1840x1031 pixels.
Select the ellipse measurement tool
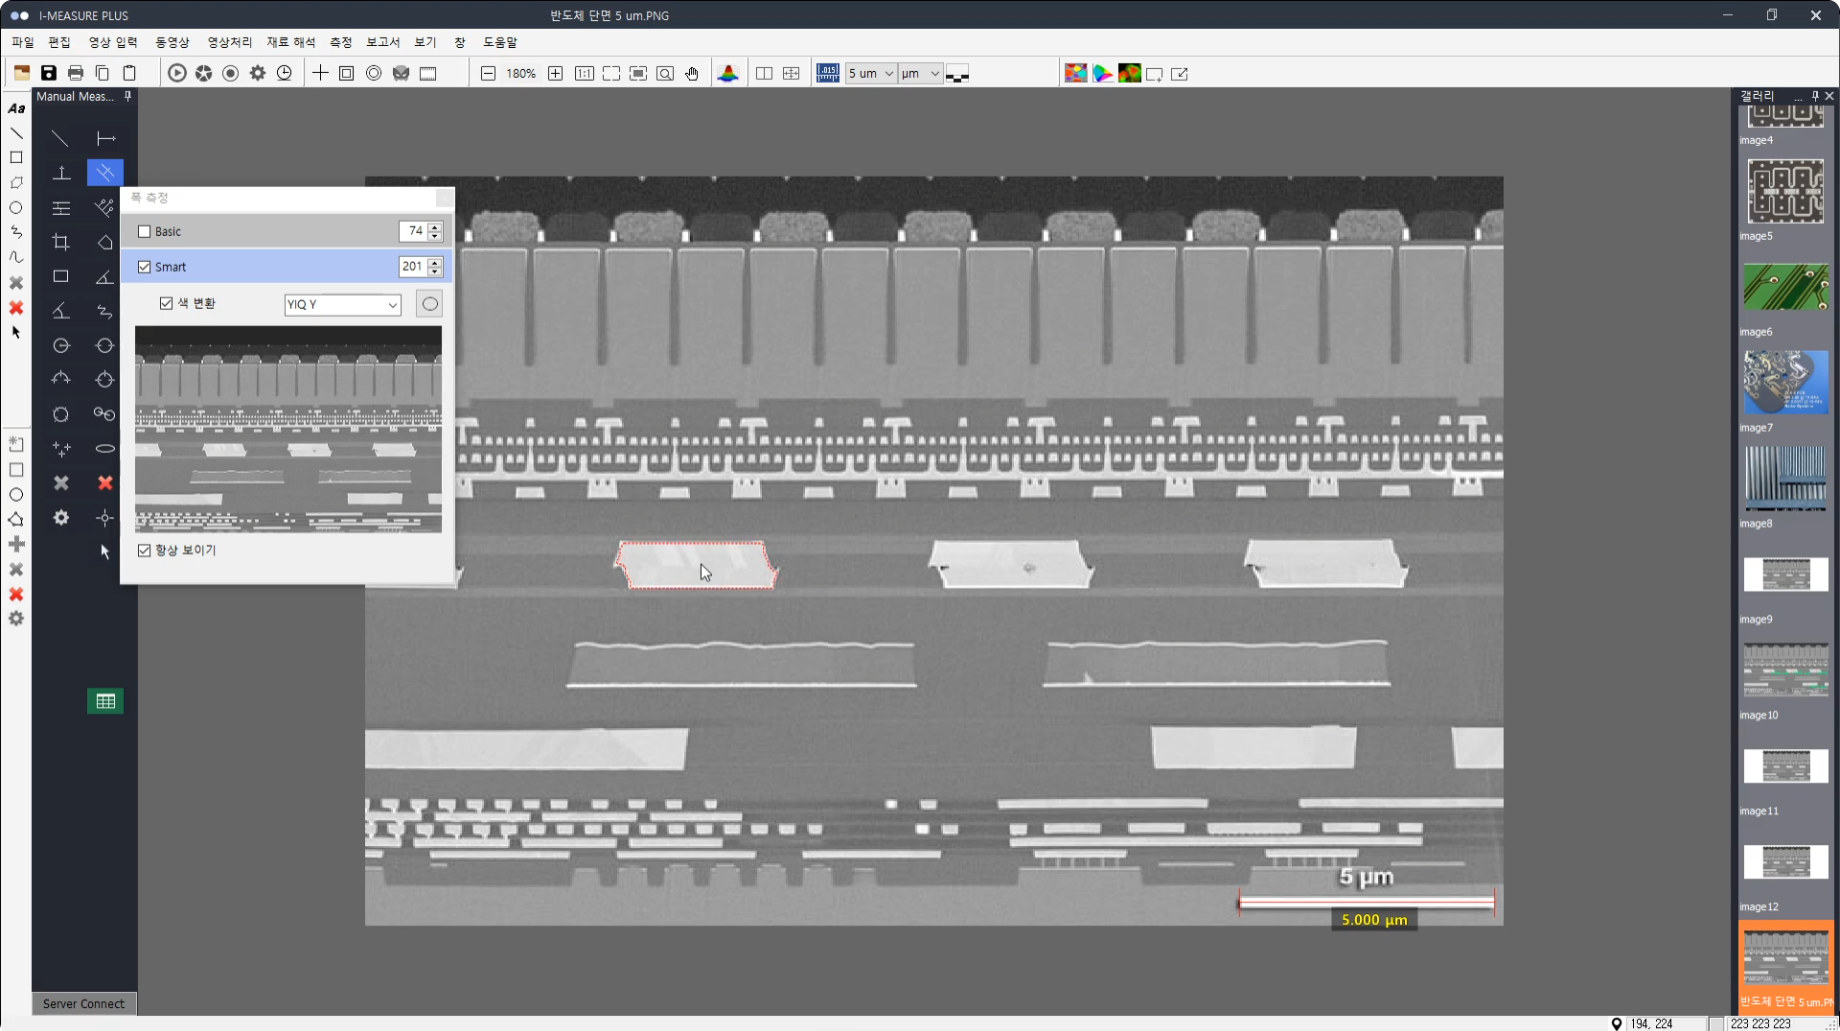point(105,449)
